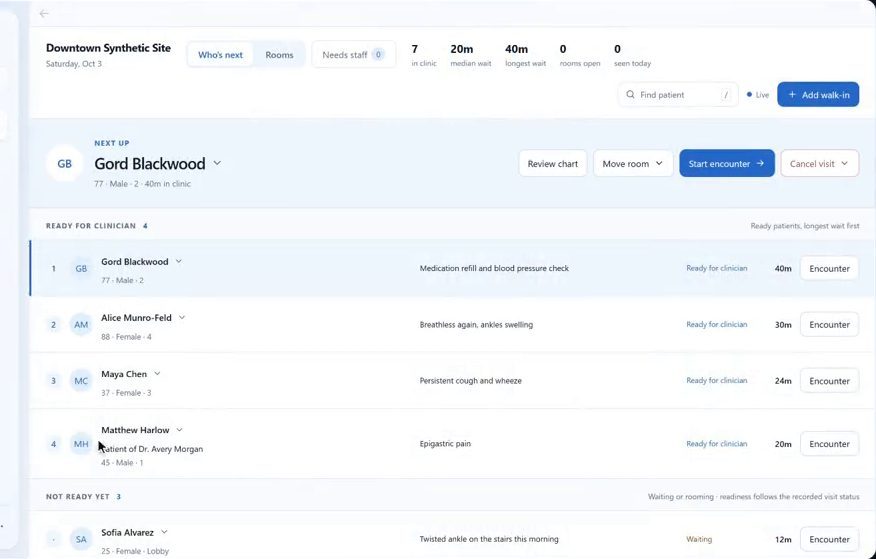The height and width of the screenshot is (559, 876).
Task: Click the Maya Chen patient name
Action: point(124,374)
